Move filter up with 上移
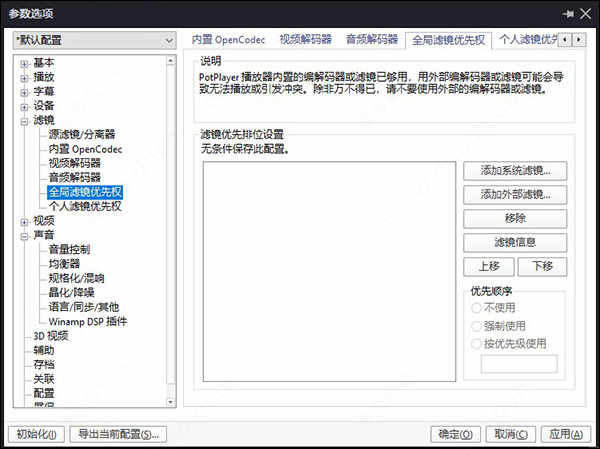 (489, 266)
